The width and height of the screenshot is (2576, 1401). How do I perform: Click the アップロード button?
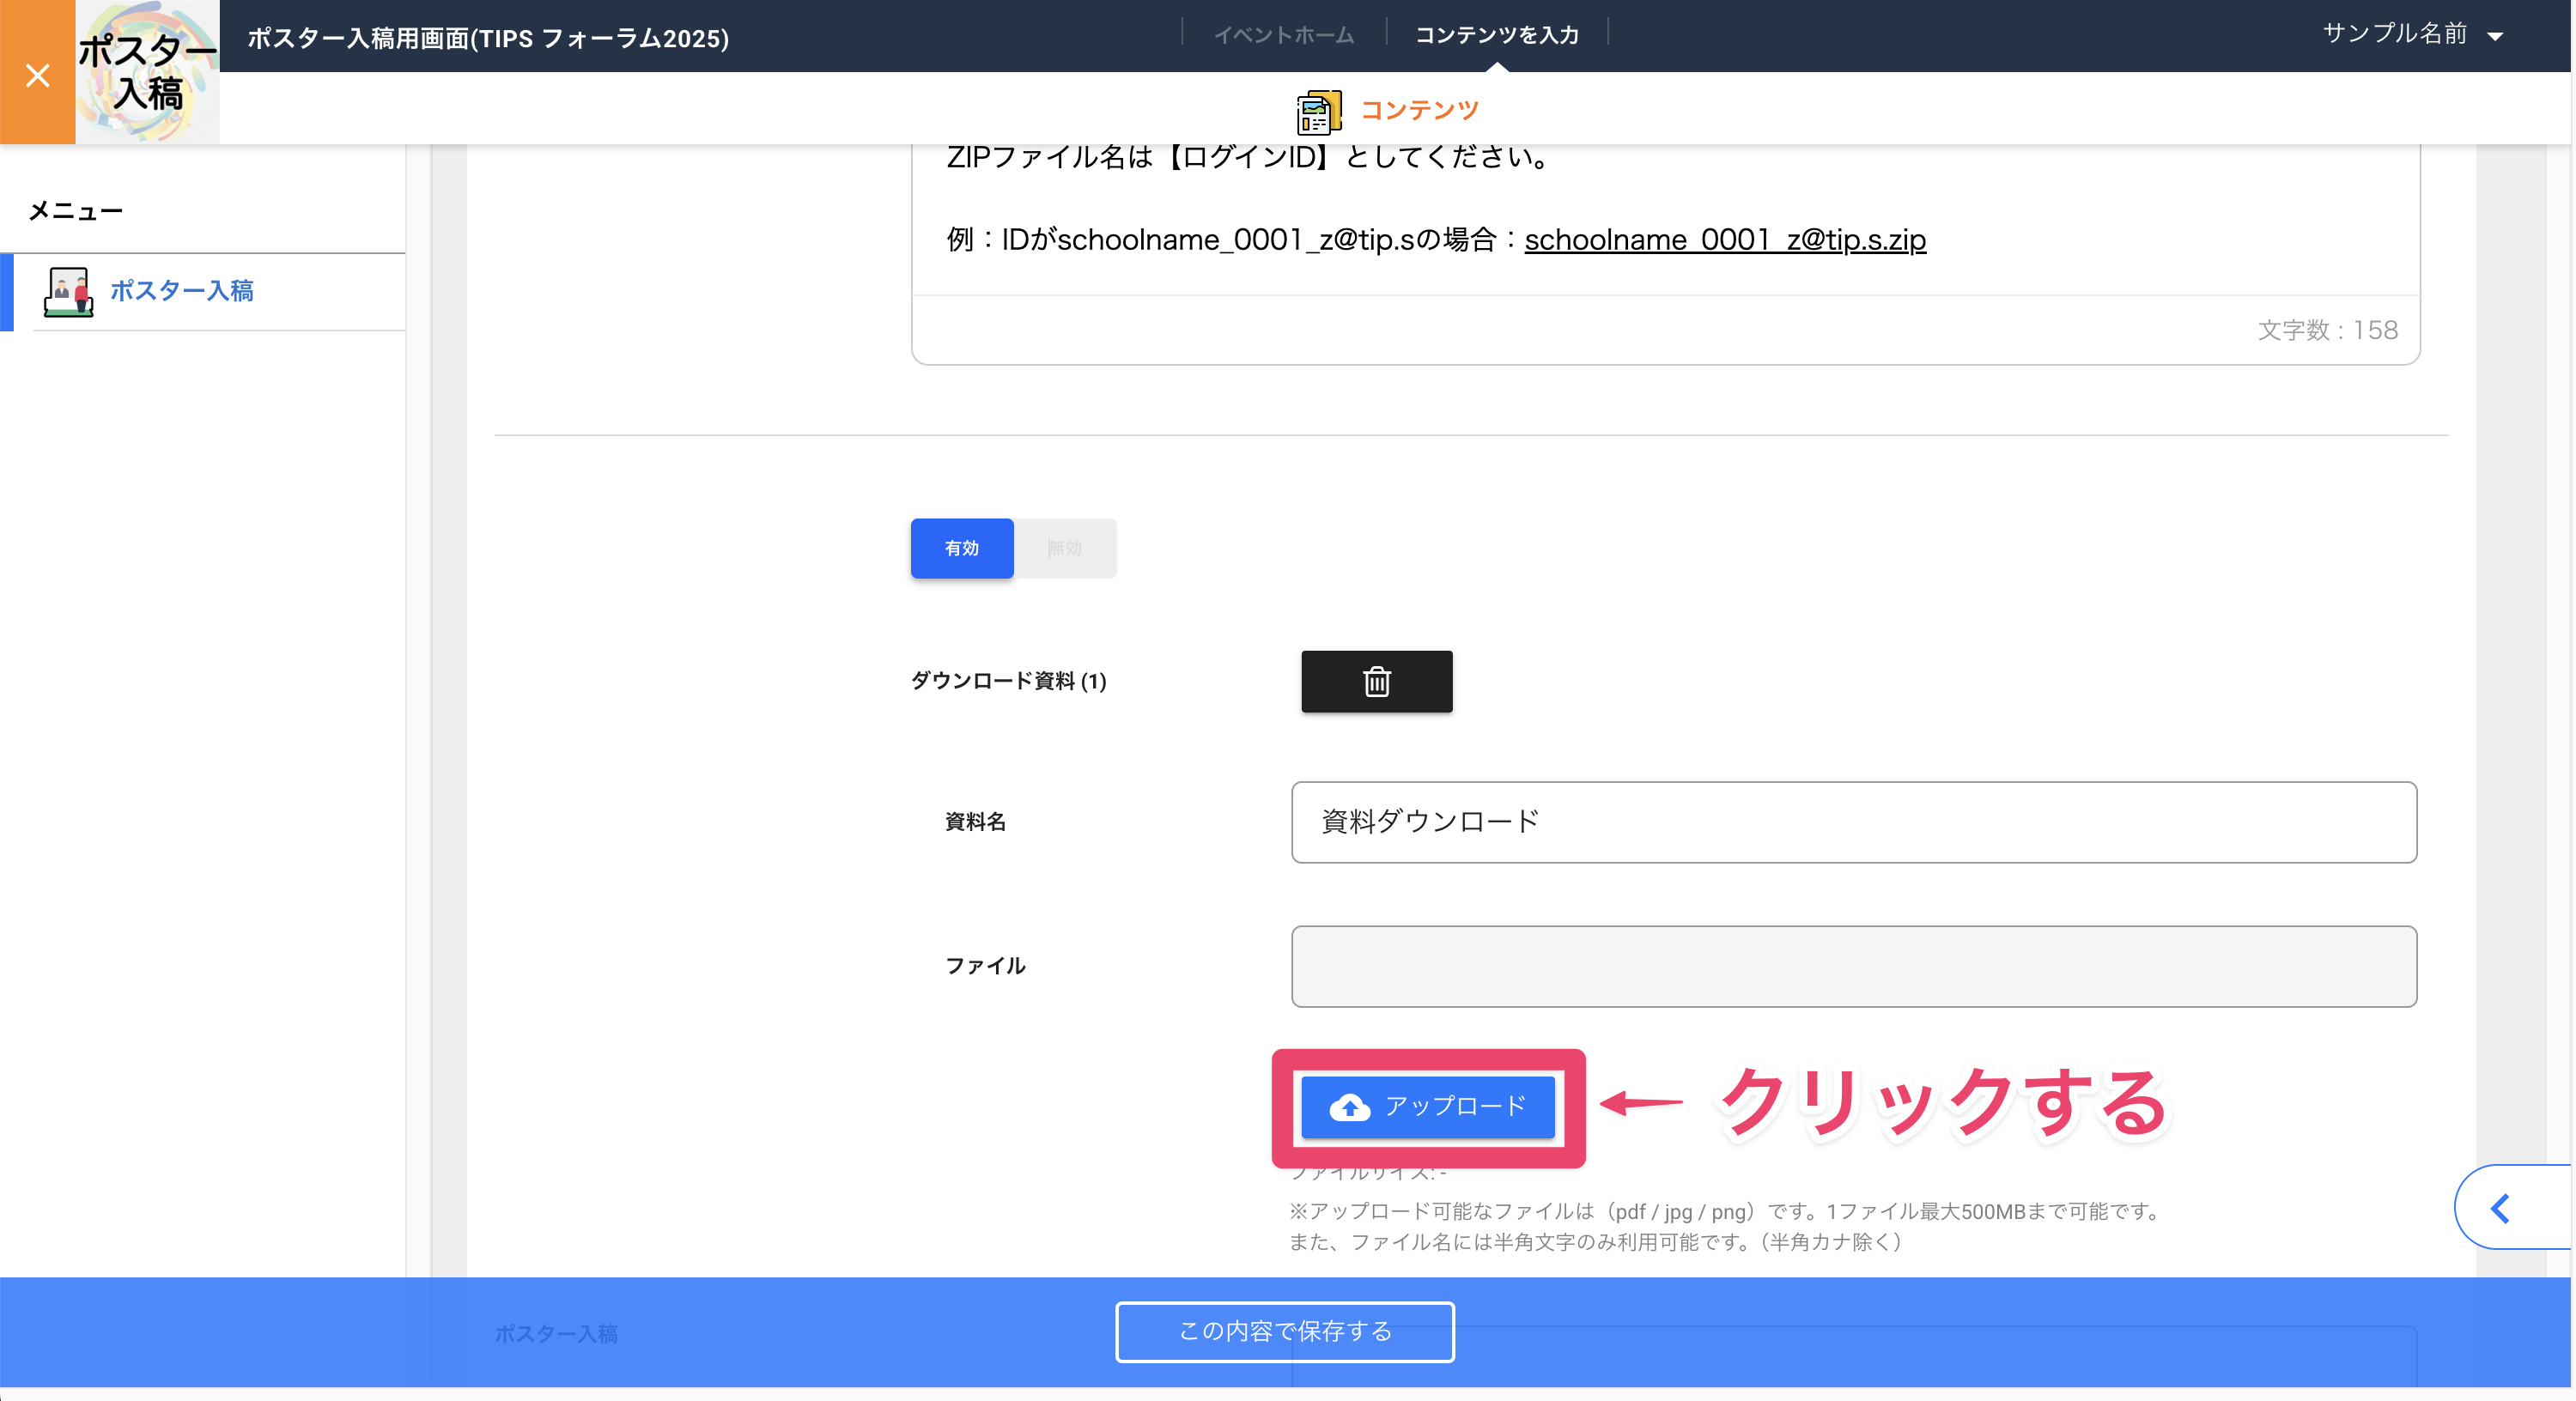[1428, 1106]
